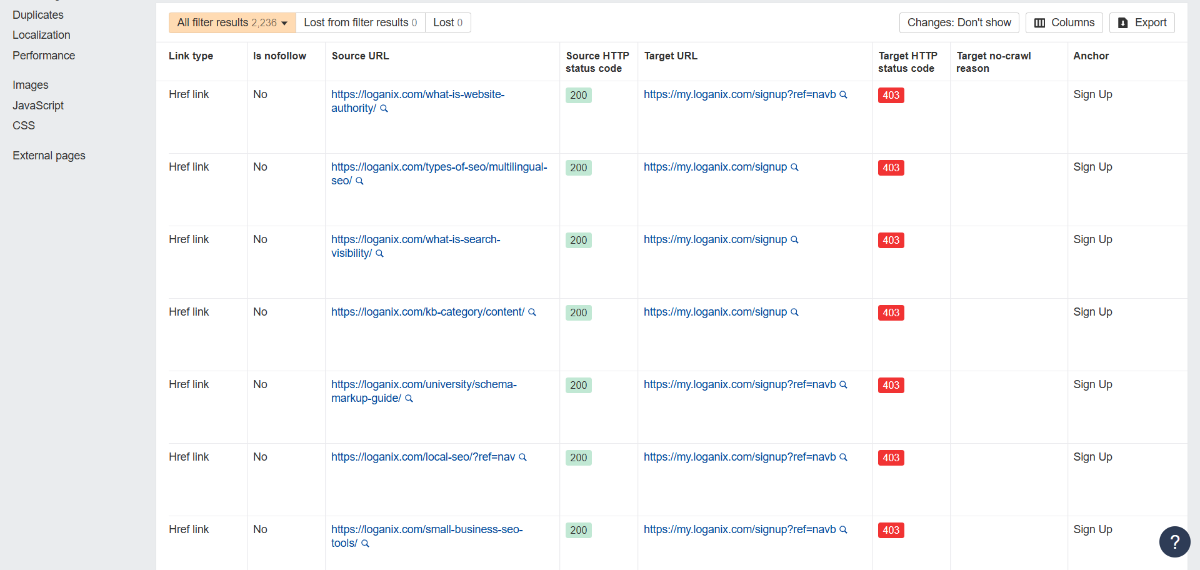Open Performance in the sidebar
The width and height of the screenshot is (1200, 570).
coord(44,55)
